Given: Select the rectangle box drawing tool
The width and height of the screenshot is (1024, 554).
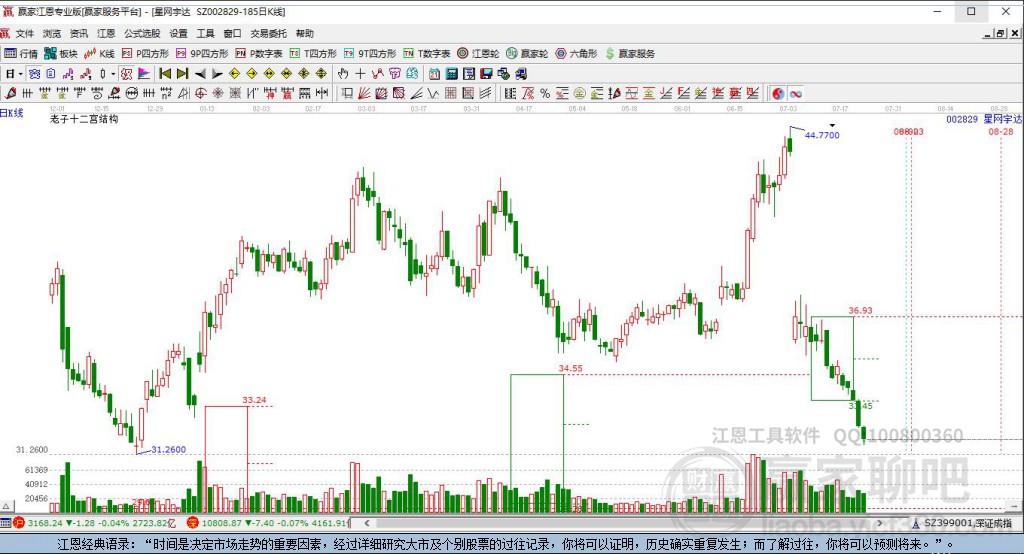Looking at the screenshot, I should pyautogui.click(x=347, y=94).
